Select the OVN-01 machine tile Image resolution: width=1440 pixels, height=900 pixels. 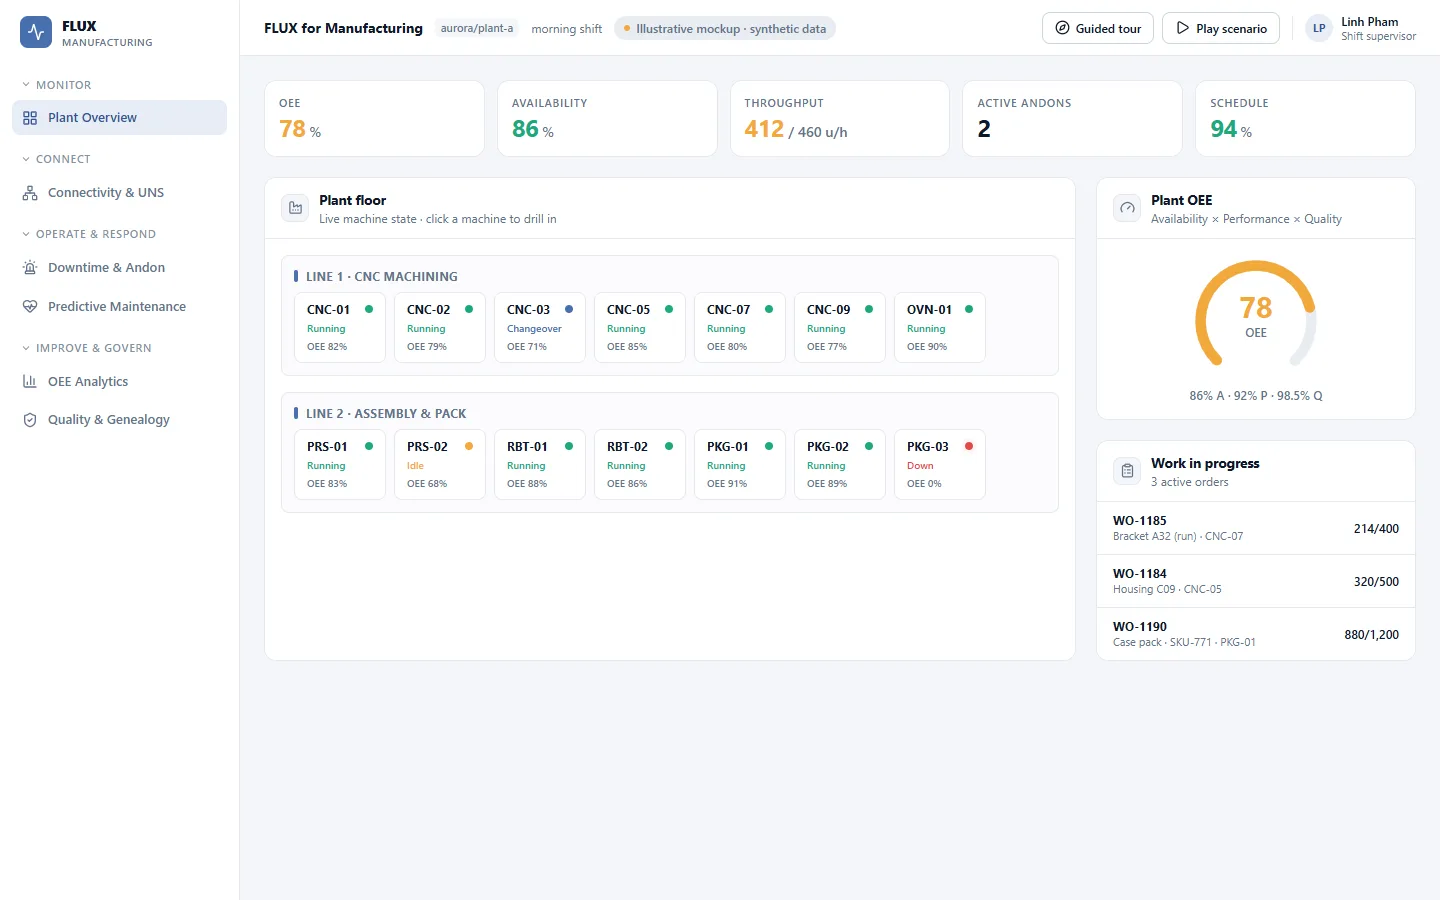tap(940, 327)
